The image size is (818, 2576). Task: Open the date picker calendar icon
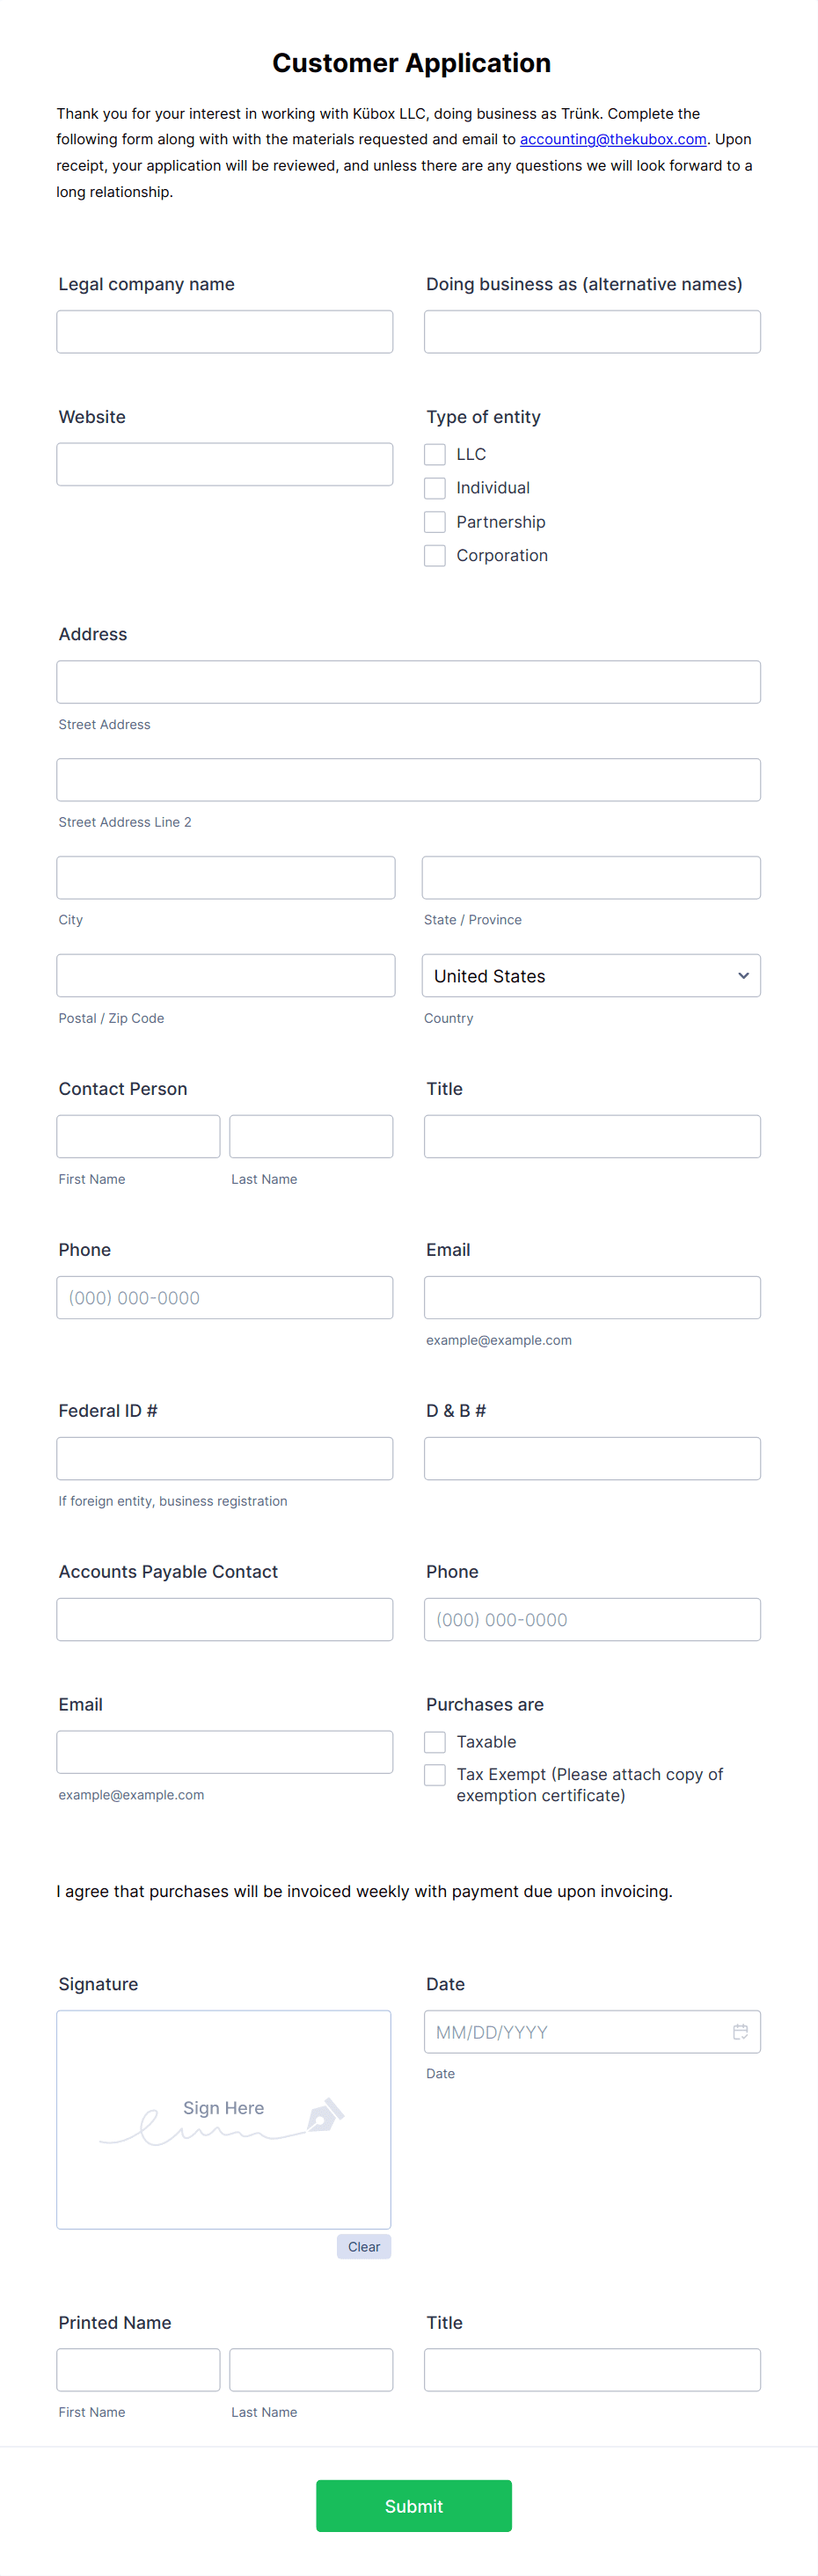coord(740,2031)
